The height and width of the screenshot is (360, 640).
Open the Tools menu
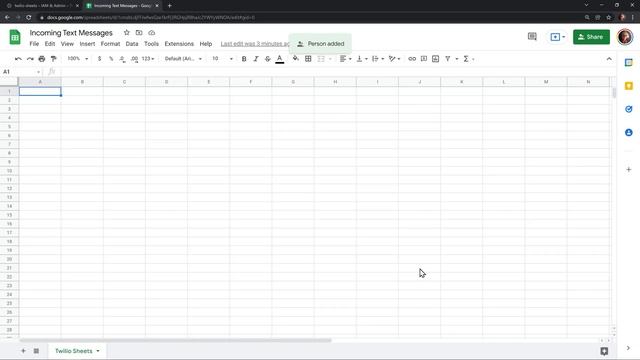click(x=151, y=44)
